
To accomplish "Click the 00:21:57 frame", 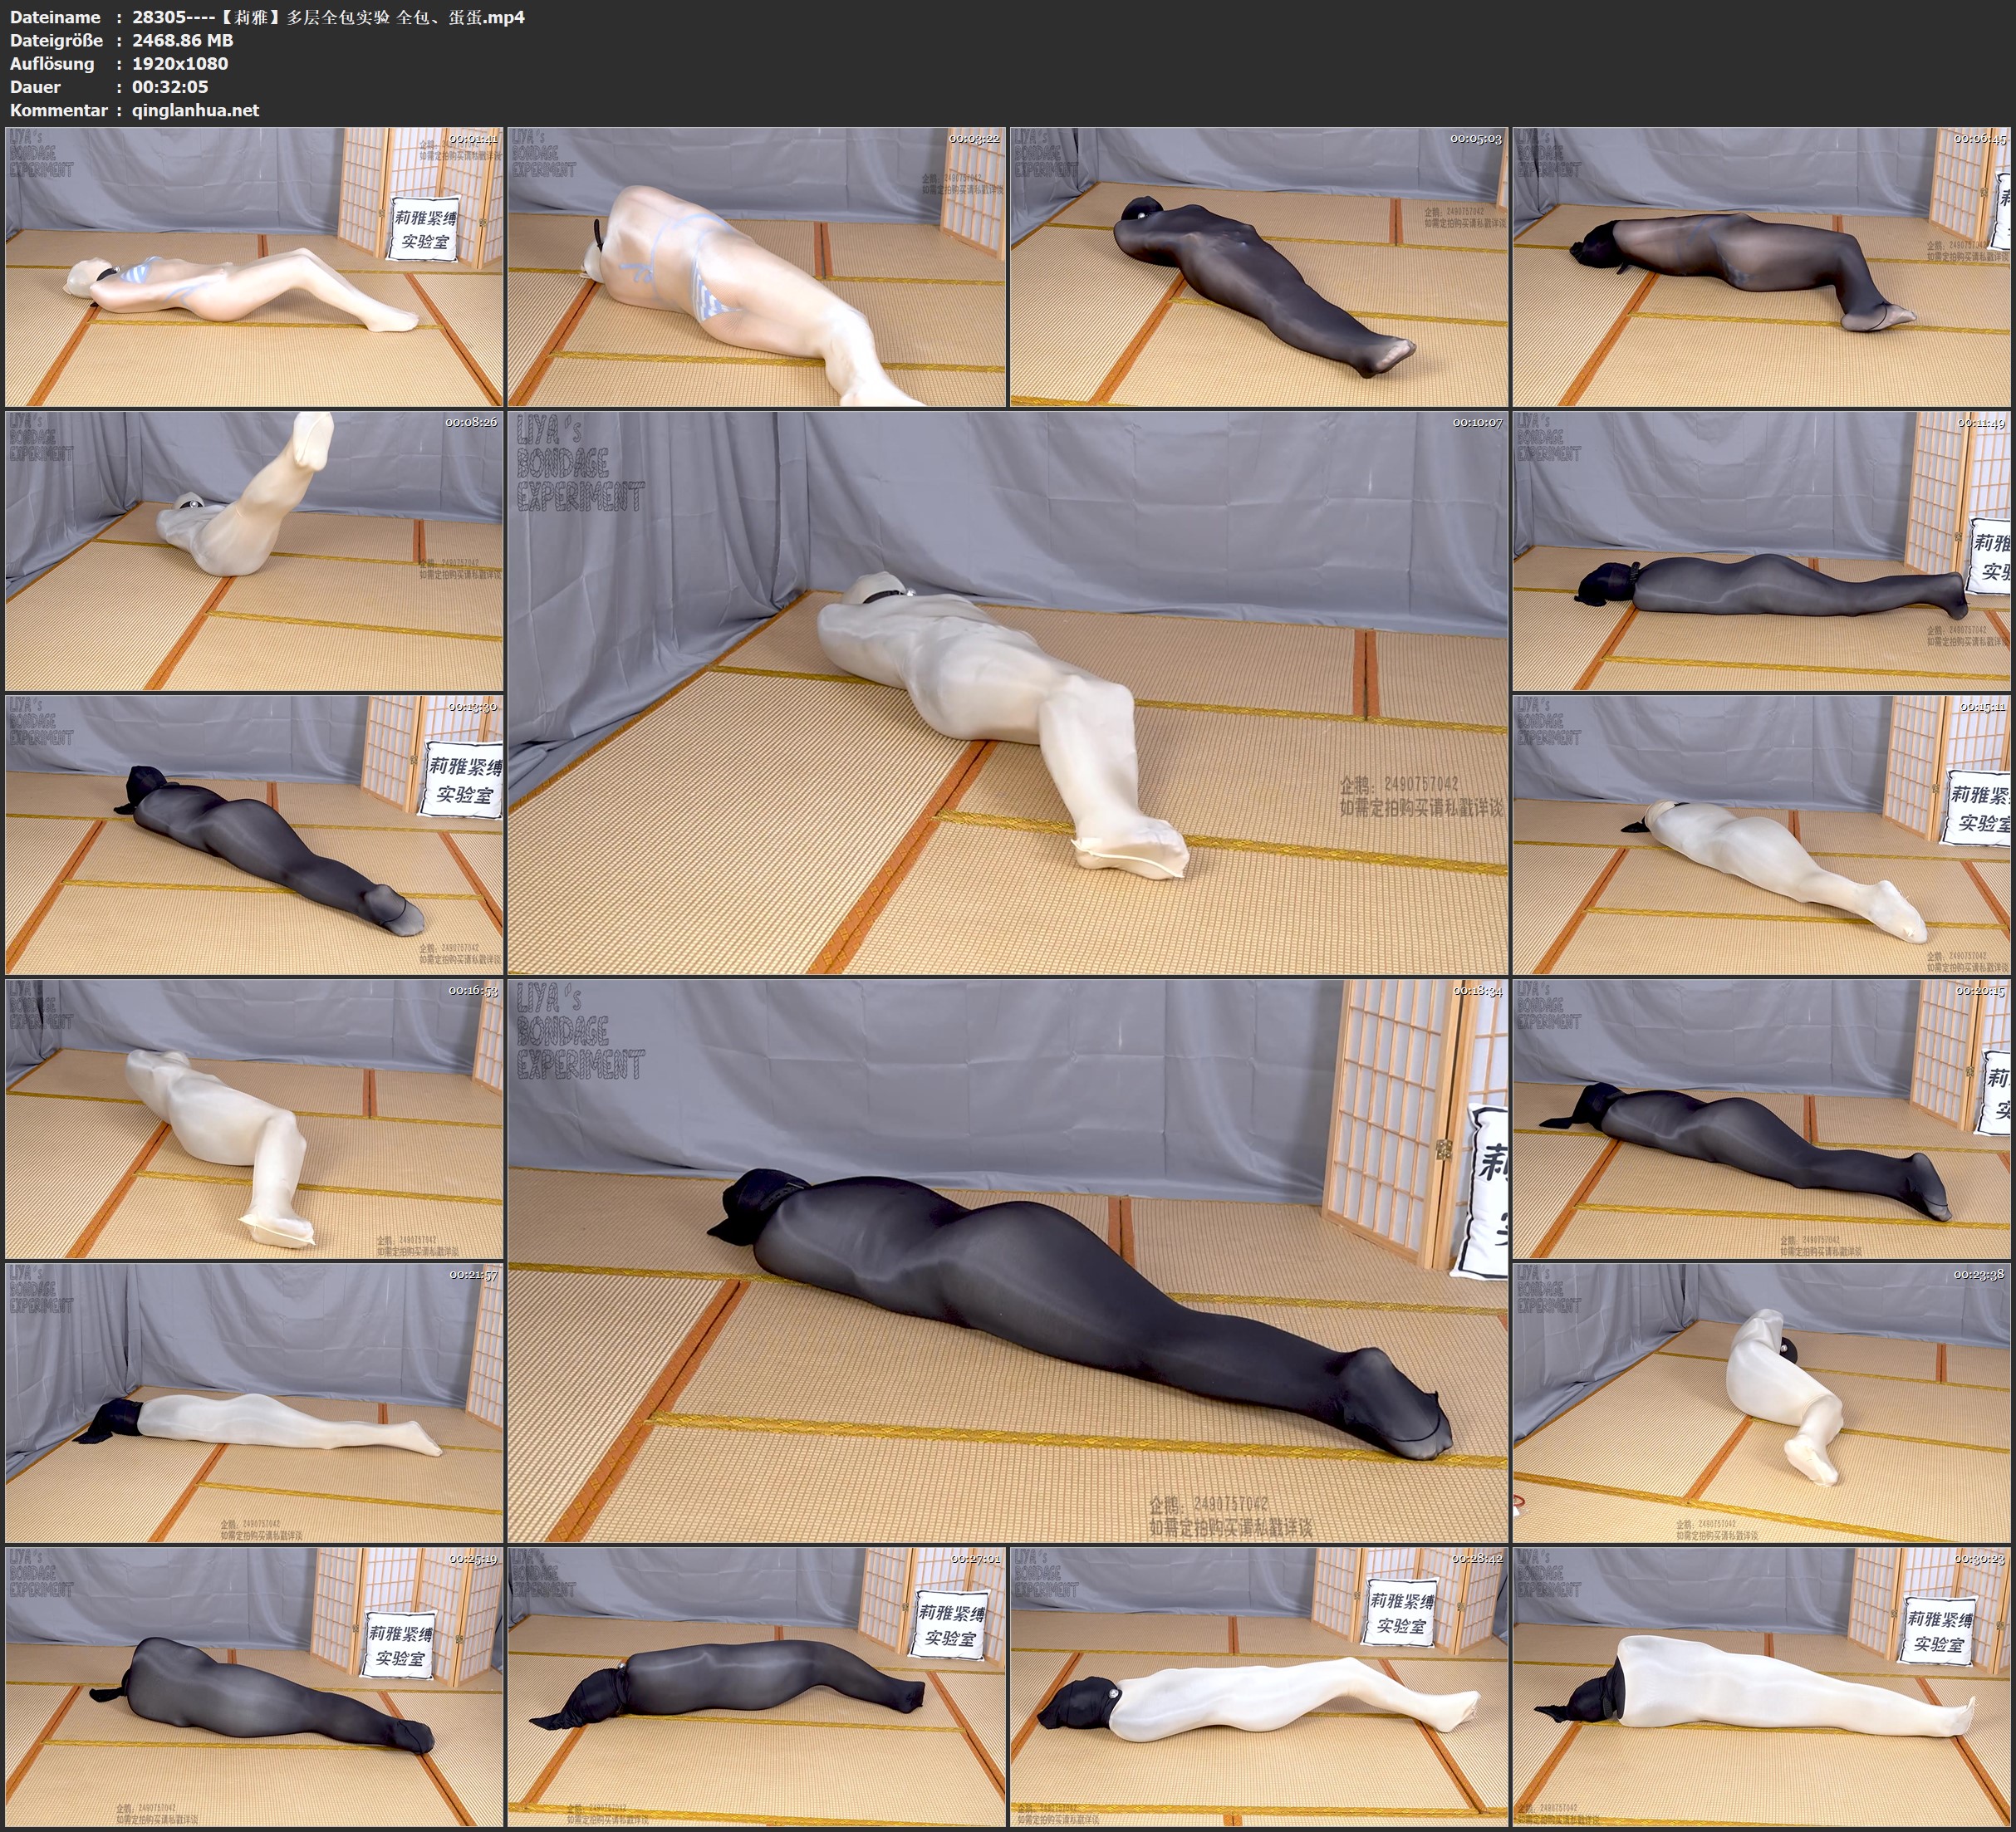I will coord(254,1402).
